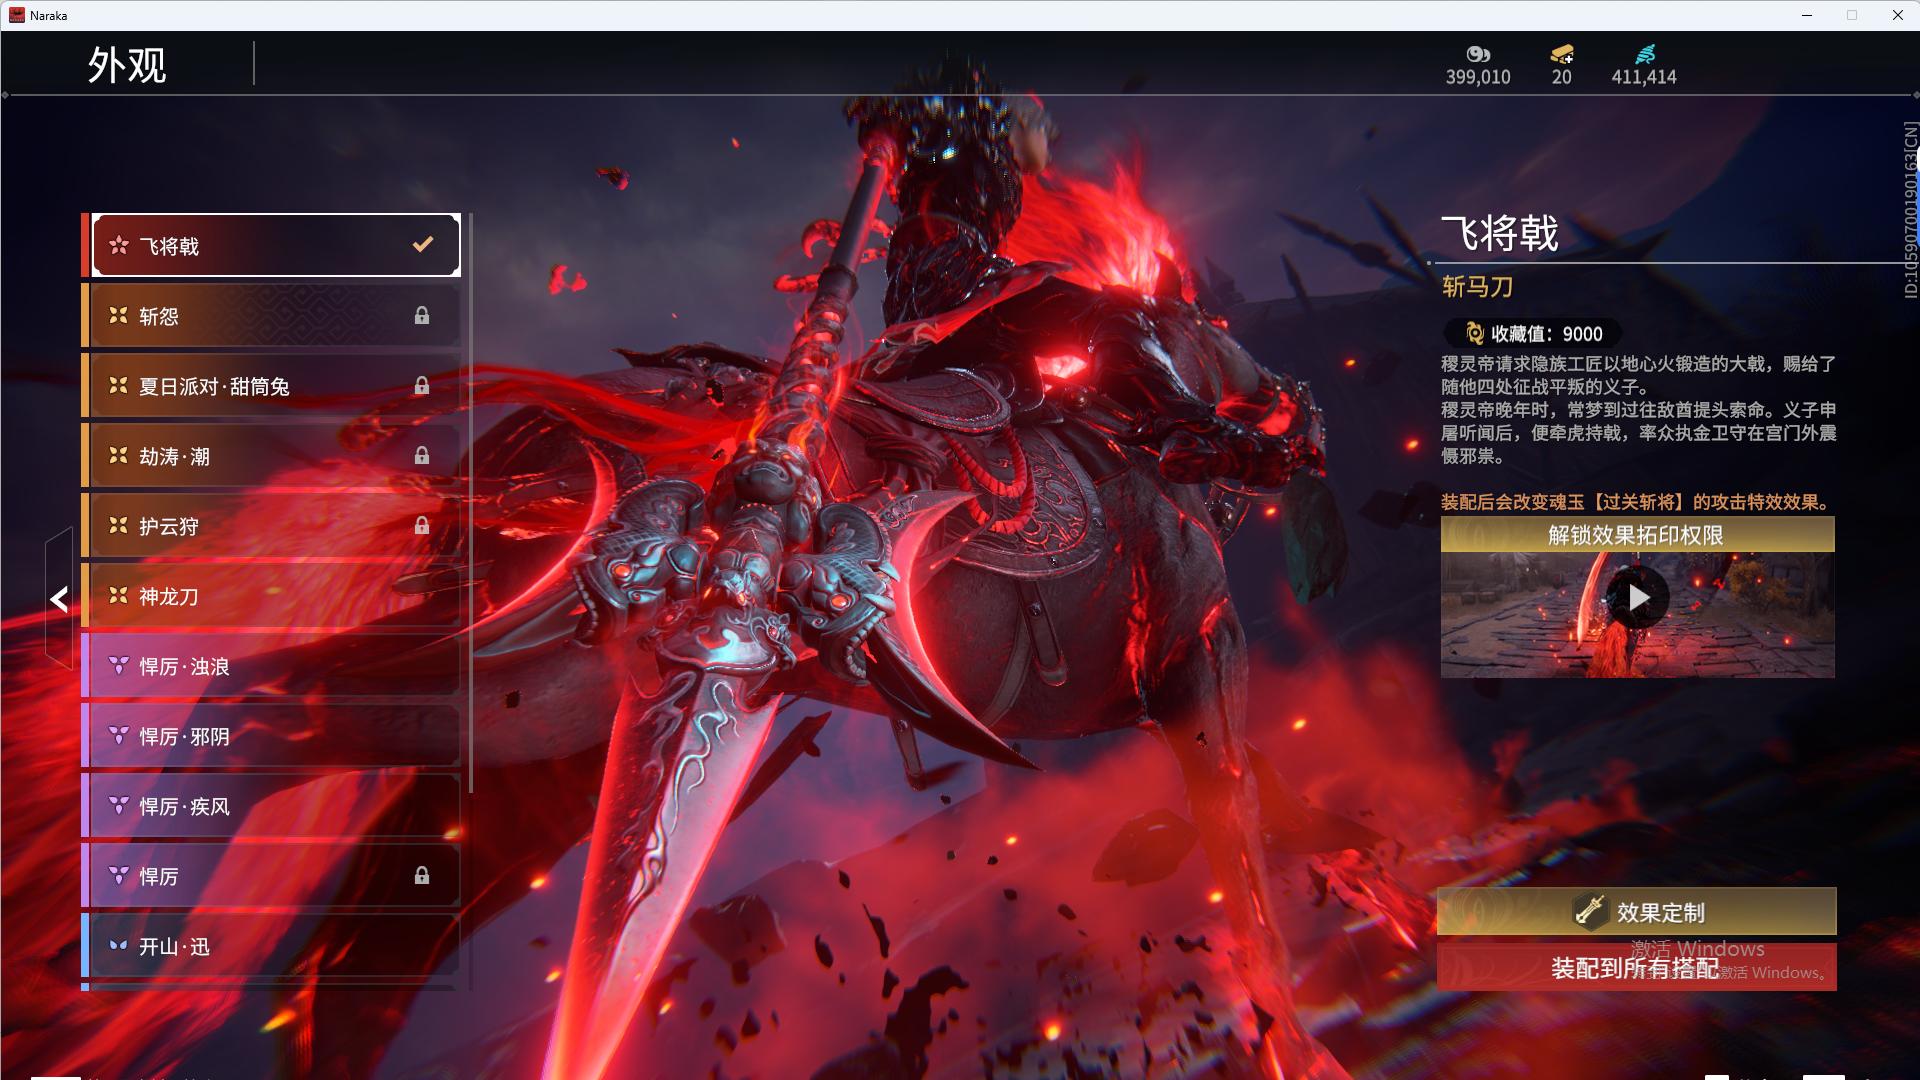This screenshot has width=1920, height=1080.
Task: Select the 斩怨 skin entry
Action: click(272, 315)
